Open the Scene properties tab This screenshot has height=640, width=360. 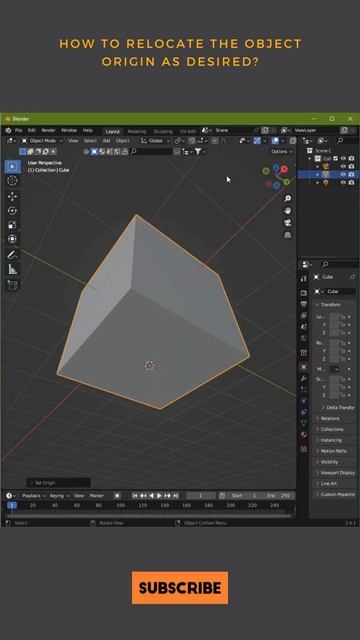[x=304, y=327]
